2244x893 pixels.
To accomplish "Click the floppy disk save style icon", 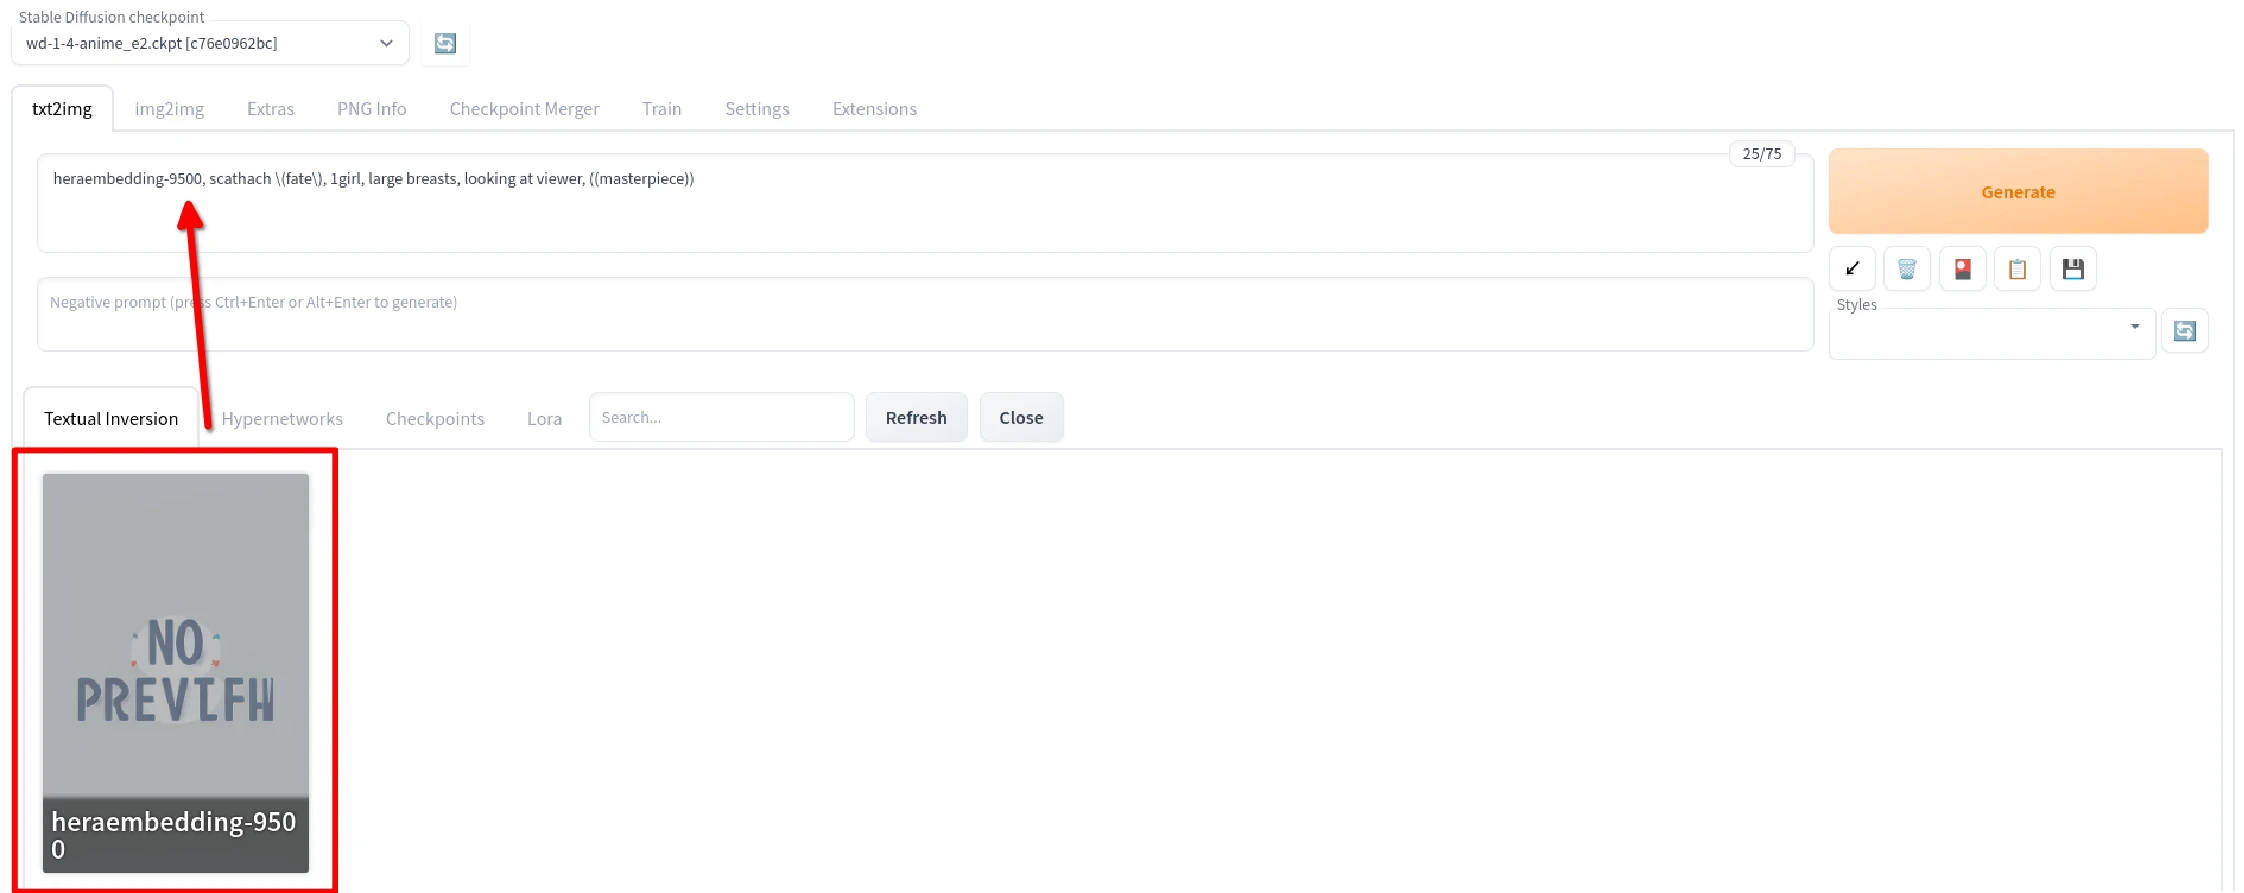I will click(x=2073, y=269).
